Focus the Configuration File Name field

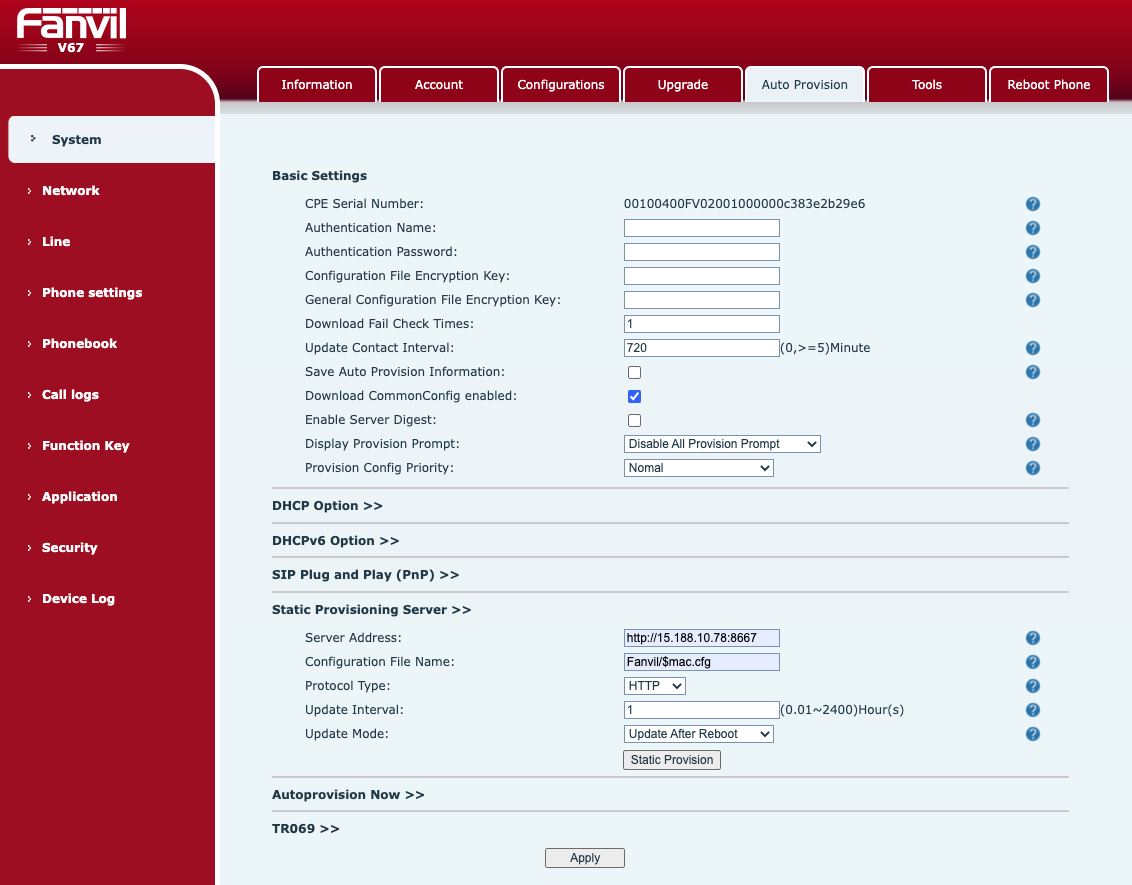[x=702, y=662]
